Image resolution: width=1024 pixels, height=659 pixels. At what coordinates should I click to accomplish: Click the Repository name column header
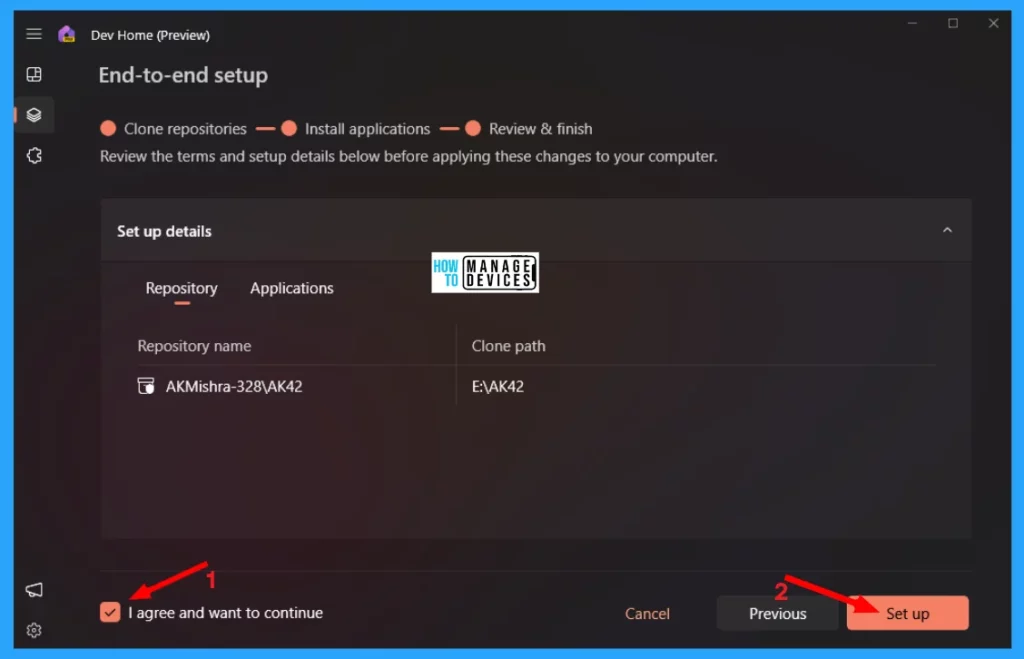194,346
